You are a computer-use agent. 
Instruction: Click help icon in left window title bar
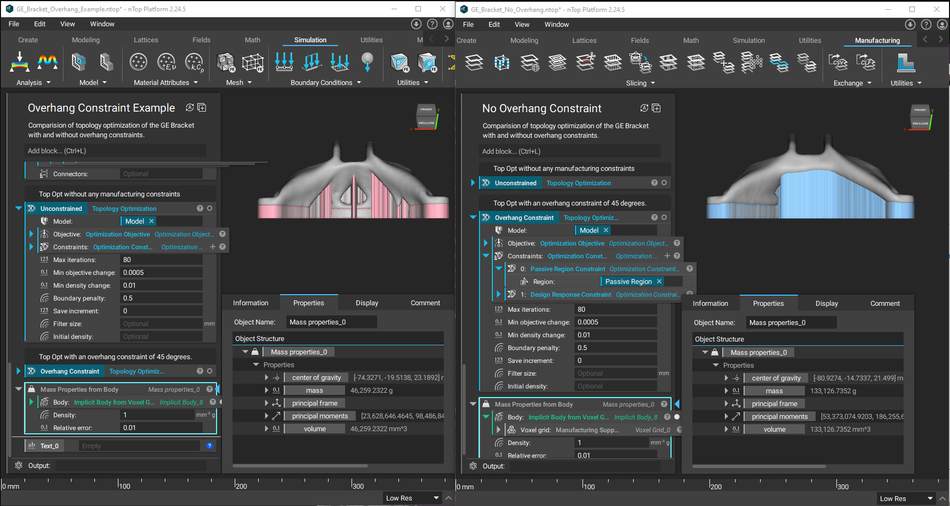(x=431, y=23)
